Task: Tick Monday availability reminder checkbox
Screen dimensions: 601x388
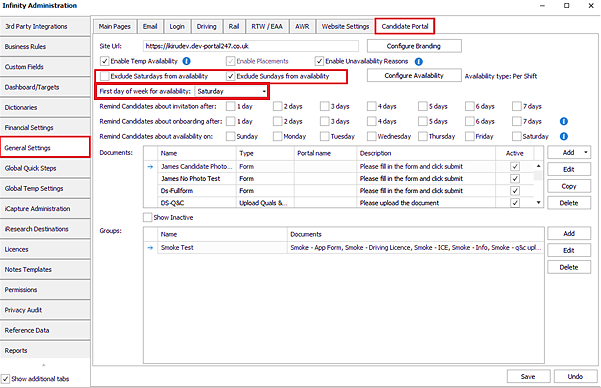Action: pos(278,136)
